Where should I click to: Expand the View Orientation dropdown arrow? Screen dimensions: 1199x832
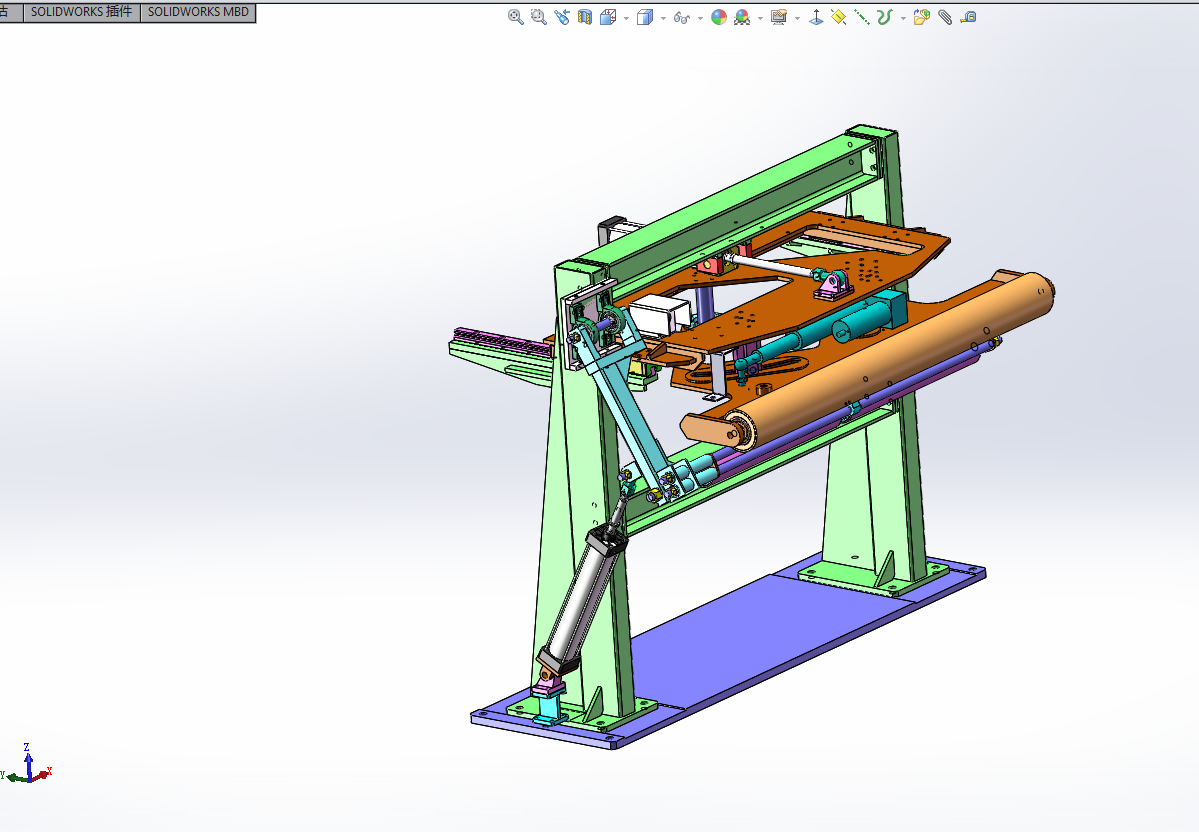[x=626, y=18]
